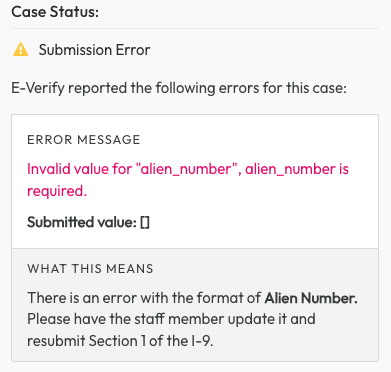Click the yellow warning triangle icon

coord(21,50)
